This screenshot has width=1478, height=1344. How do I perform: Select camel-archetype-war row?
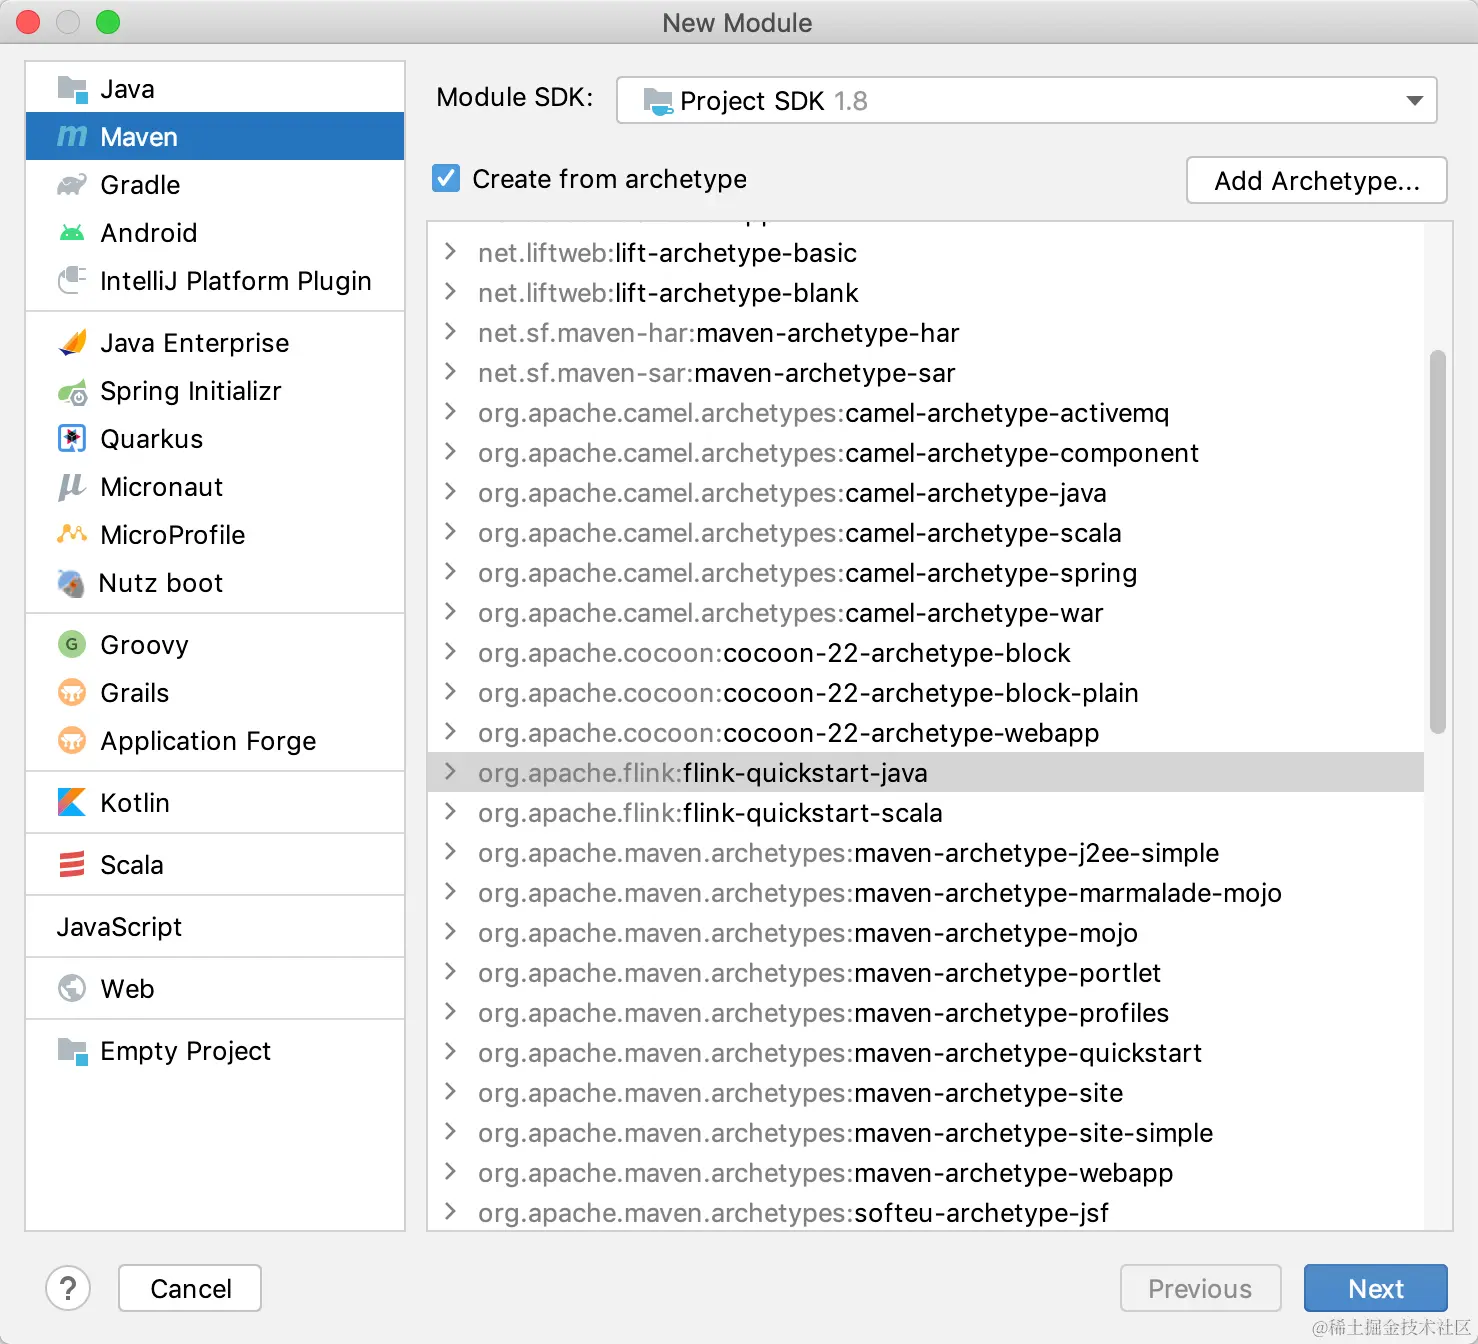tap(925, 613)
